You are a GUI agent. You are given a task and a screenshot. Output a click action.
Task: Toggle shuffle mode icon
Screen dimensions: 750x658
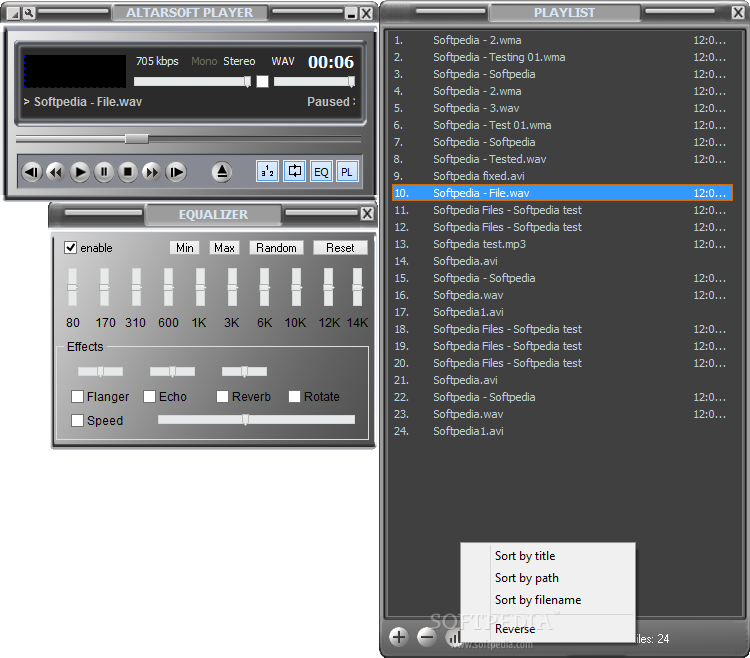click(267, 172)
